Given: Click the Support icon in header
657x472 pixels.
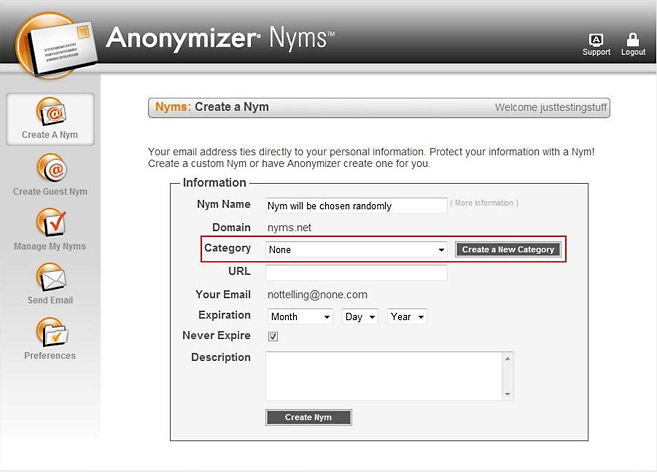Looking at the screenshot, I should click(596, 39).
